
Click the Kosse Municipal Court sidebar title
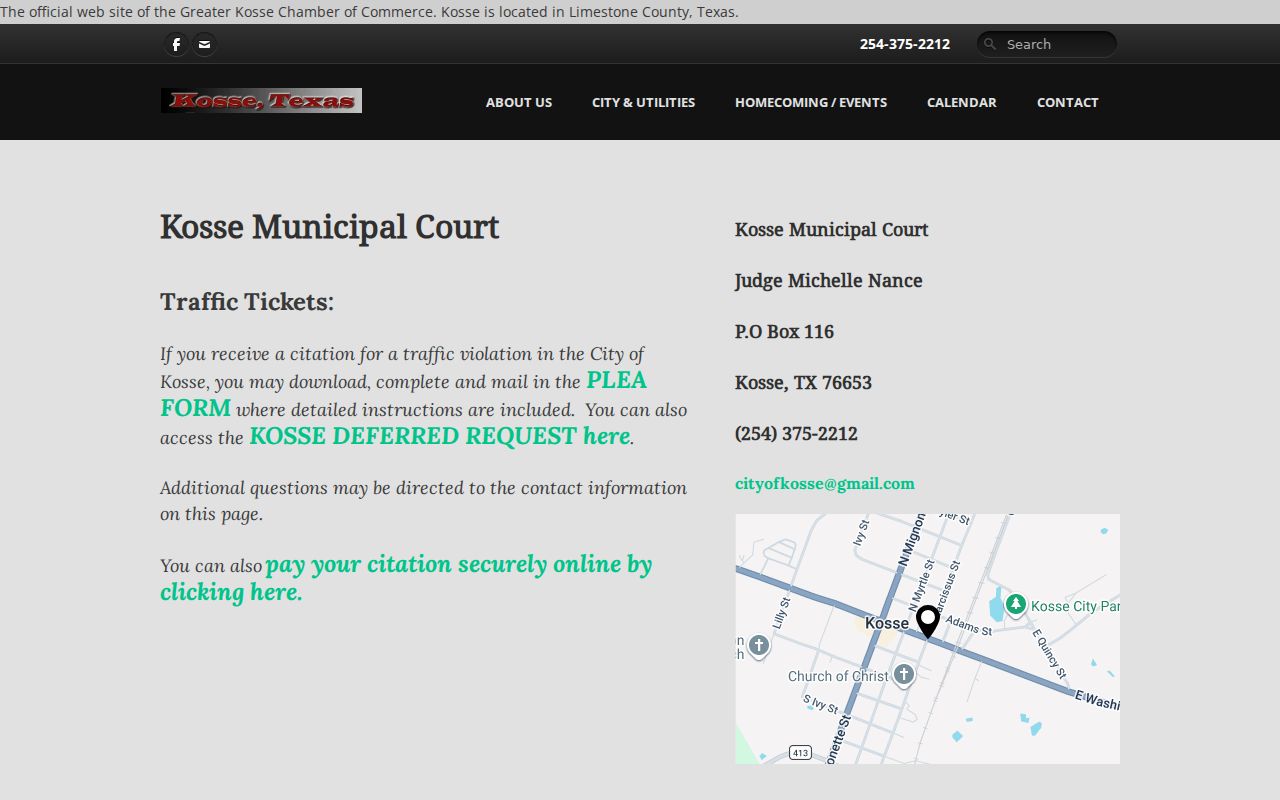(832, 230)
